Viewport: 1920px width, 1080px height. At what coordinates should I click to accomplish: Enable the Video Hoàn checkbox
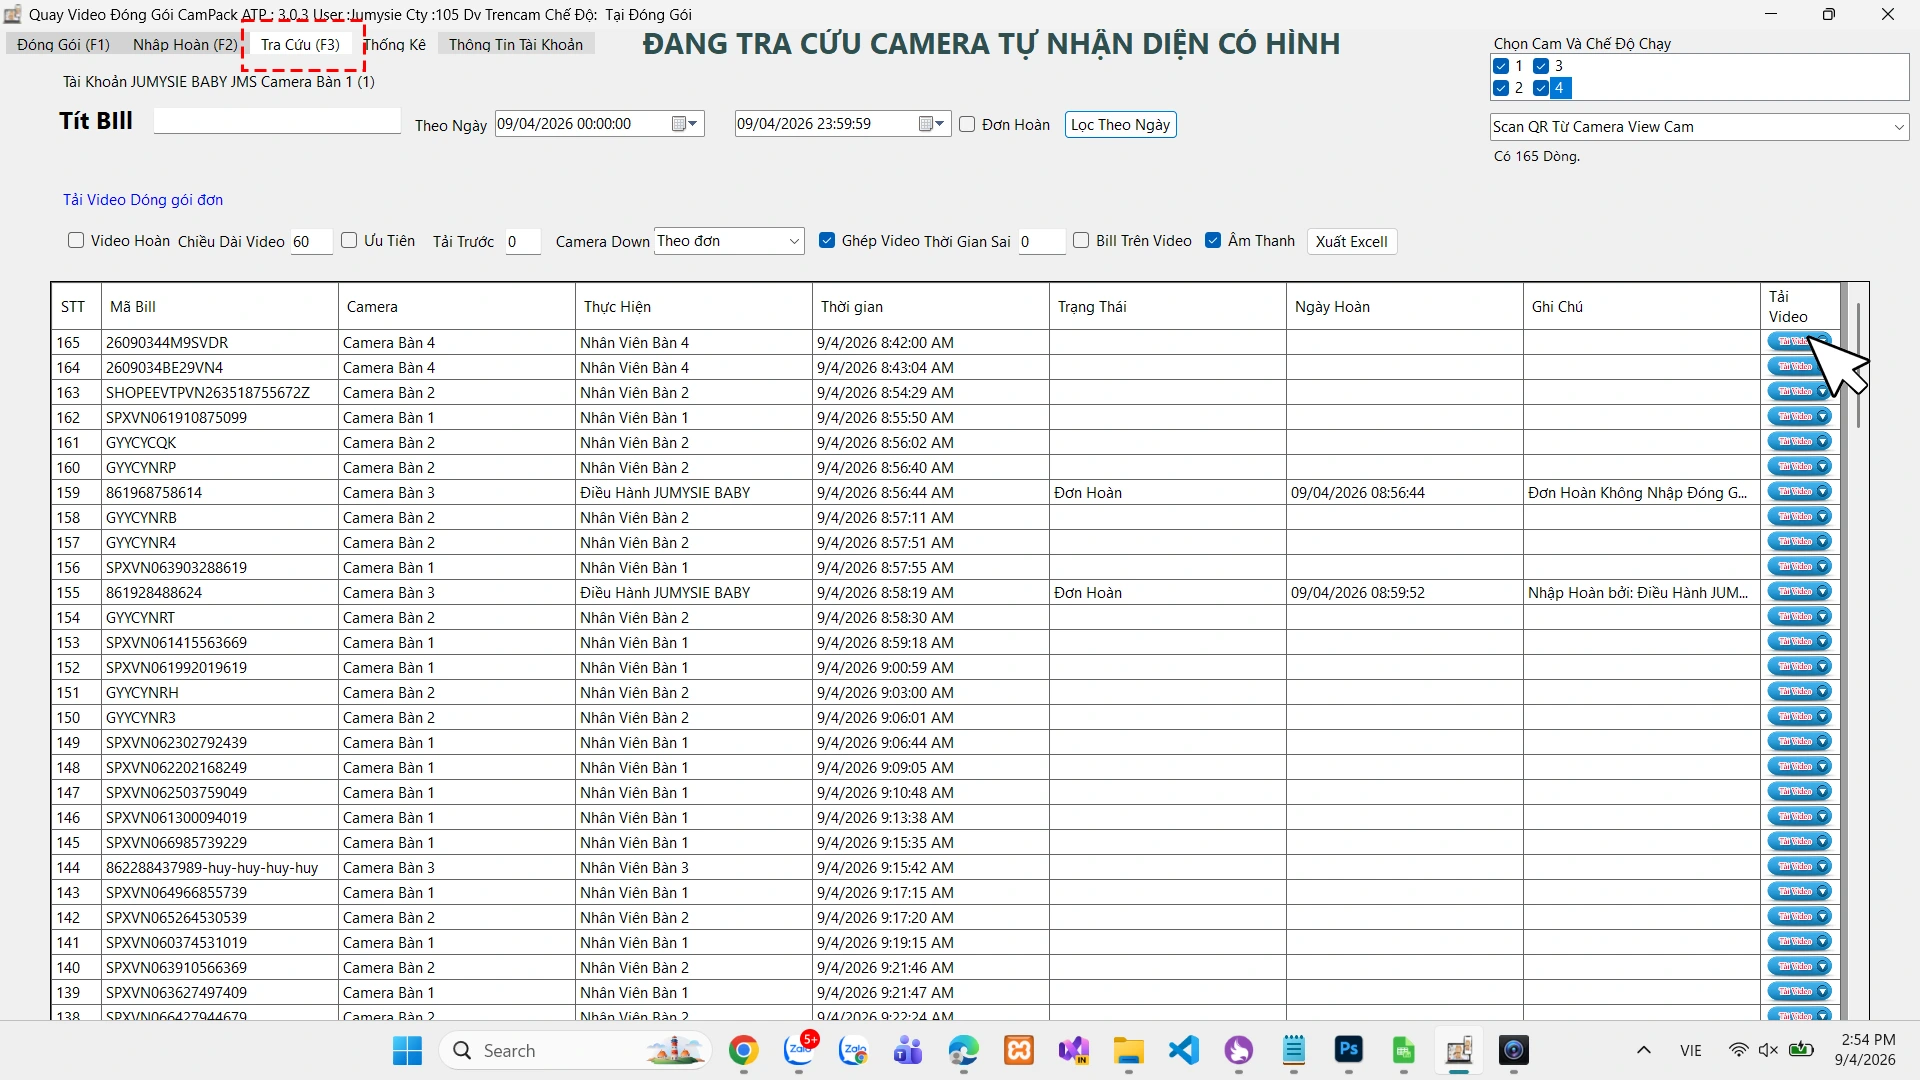click(76, 241)
